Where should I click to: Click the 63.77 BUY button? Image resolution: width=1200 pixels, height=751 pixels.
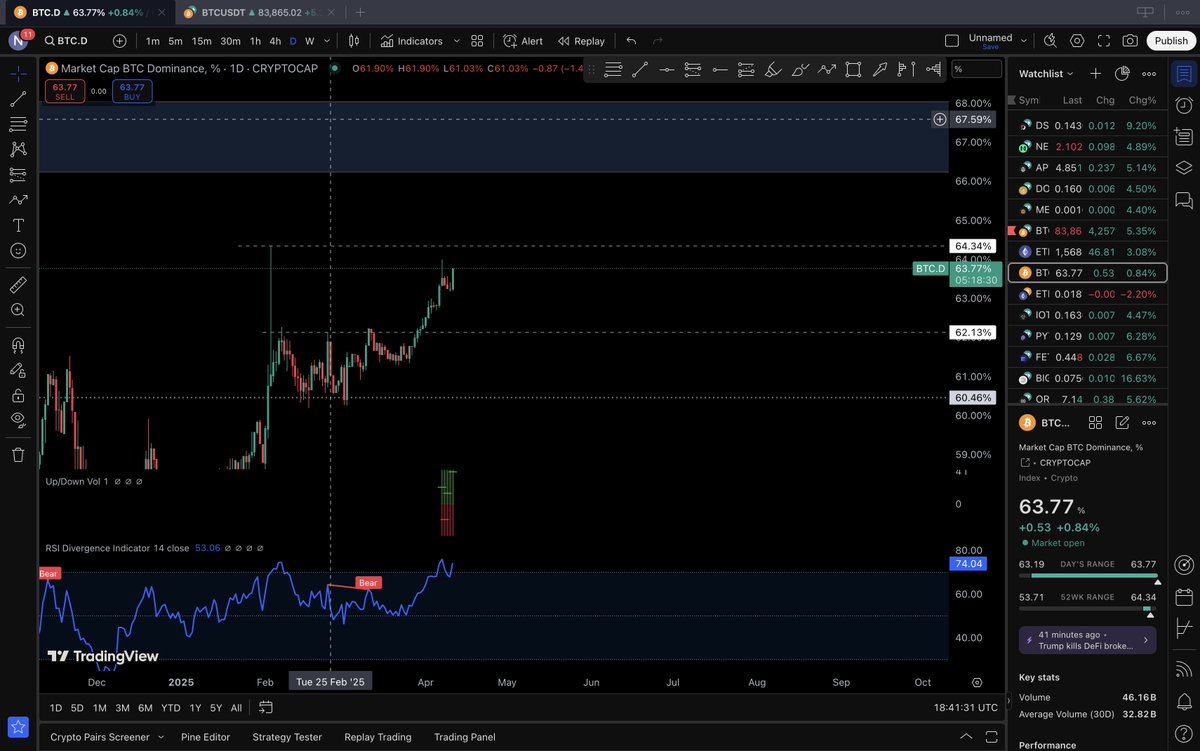click(x=132, y=91)
